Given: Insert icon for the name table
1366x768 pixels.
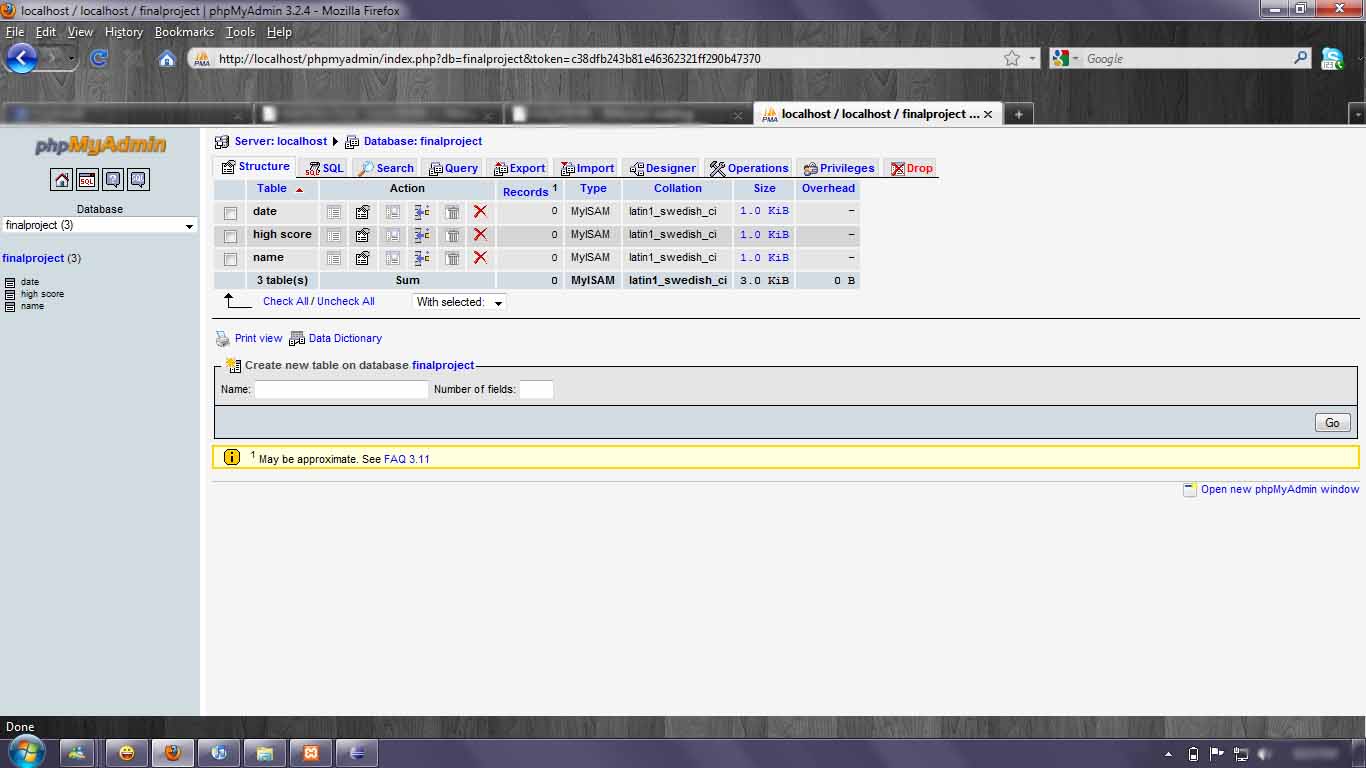Looking at the screenshot, I should tap(422, 258).
